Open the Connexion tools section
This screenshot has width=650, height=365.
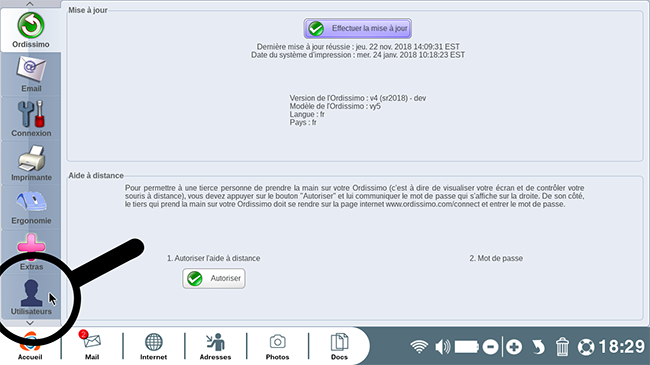(x=31, y=119)
